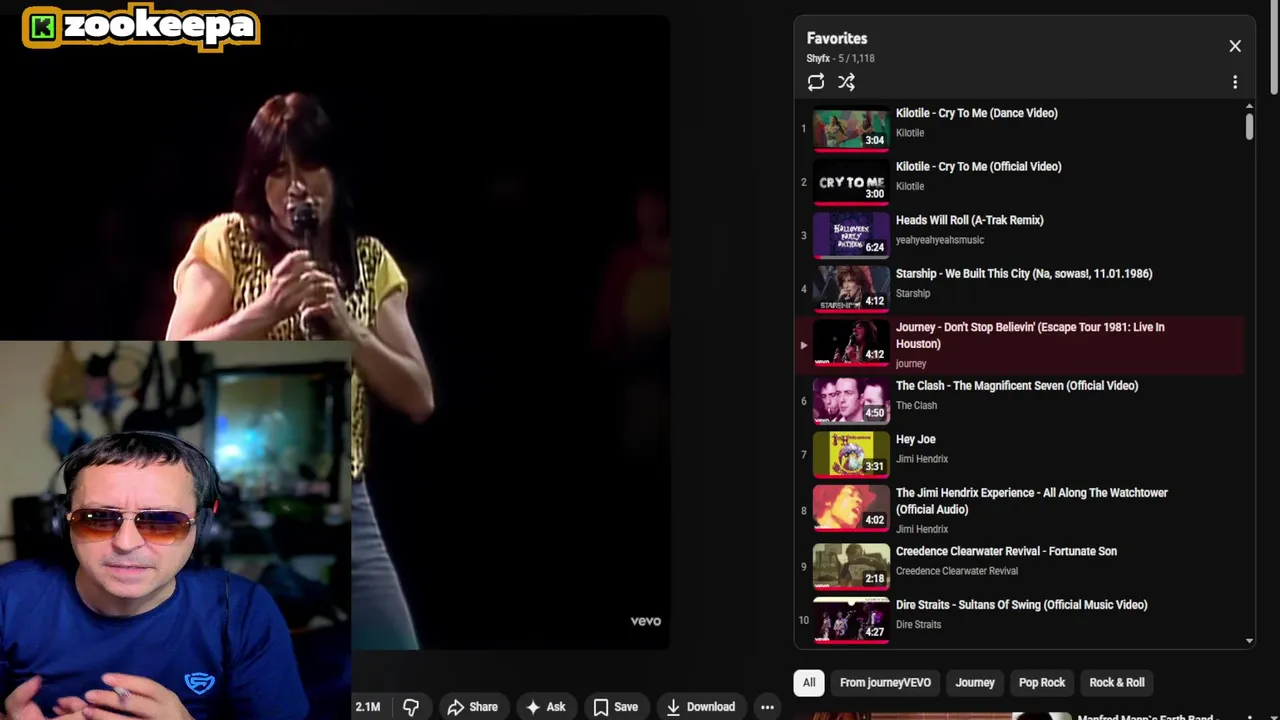This screenshot has height=720, width=1280.
Task: Play Kilotile Cry To Me Dance Video
Action: pos(976,113)
